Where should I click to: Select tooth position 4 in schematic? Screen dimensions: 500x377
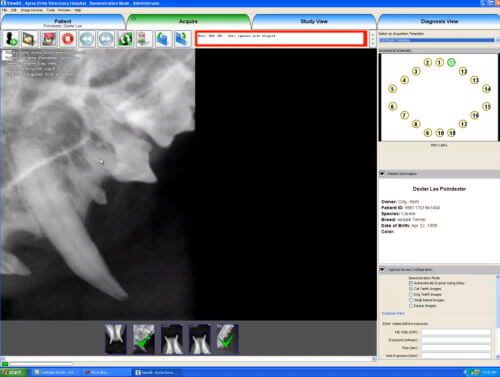click(404, 80)
